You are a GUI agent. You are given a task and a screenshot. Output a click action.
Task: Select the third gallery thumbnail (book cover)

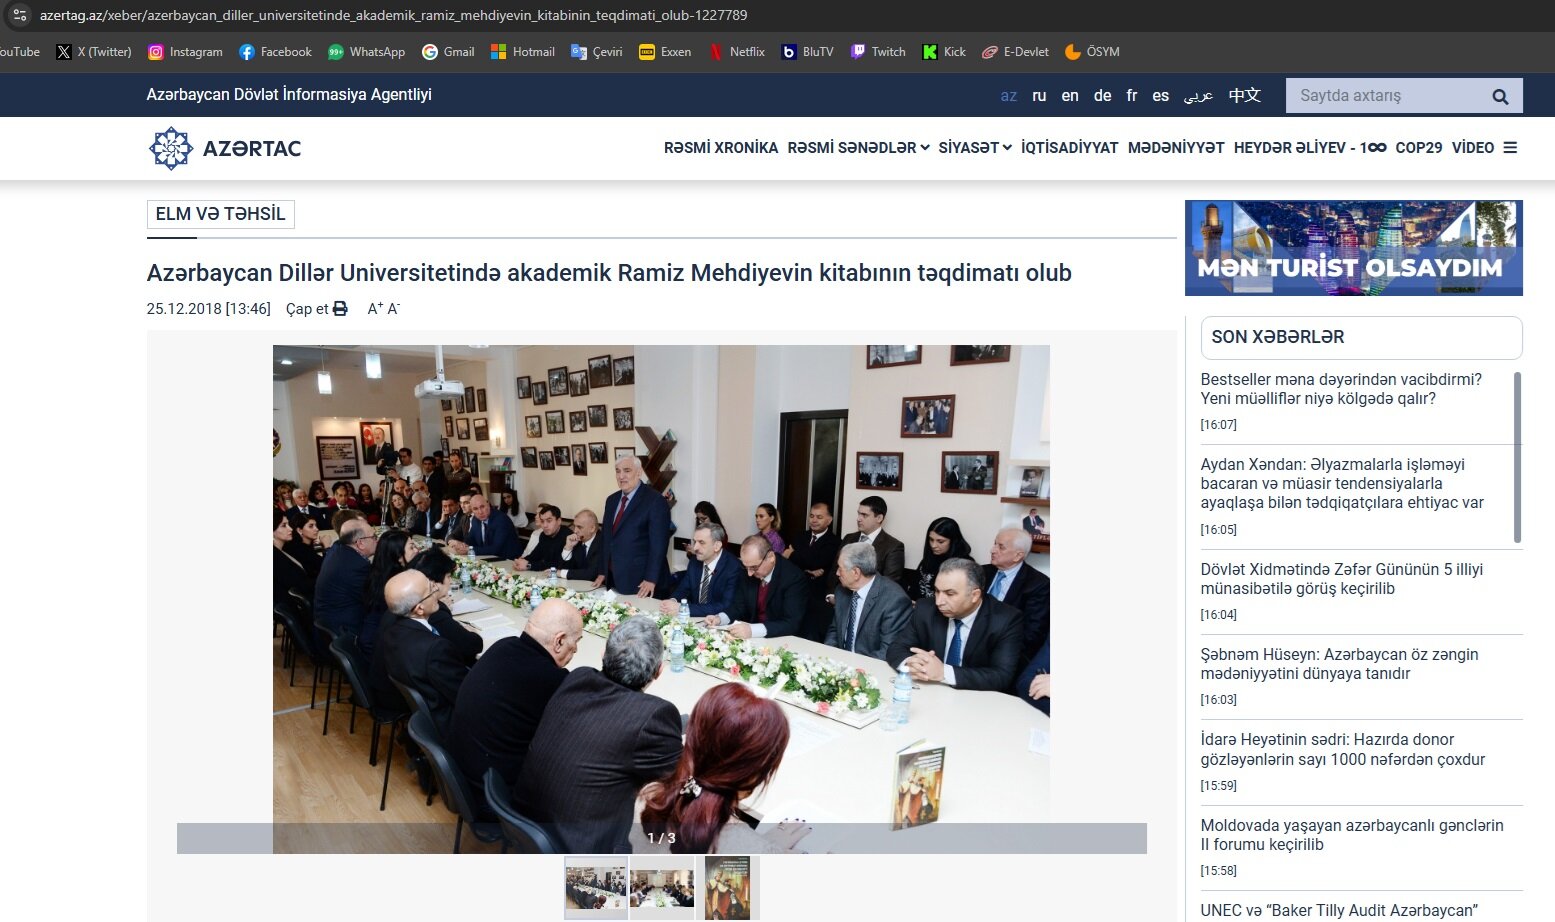coord(727,887)
